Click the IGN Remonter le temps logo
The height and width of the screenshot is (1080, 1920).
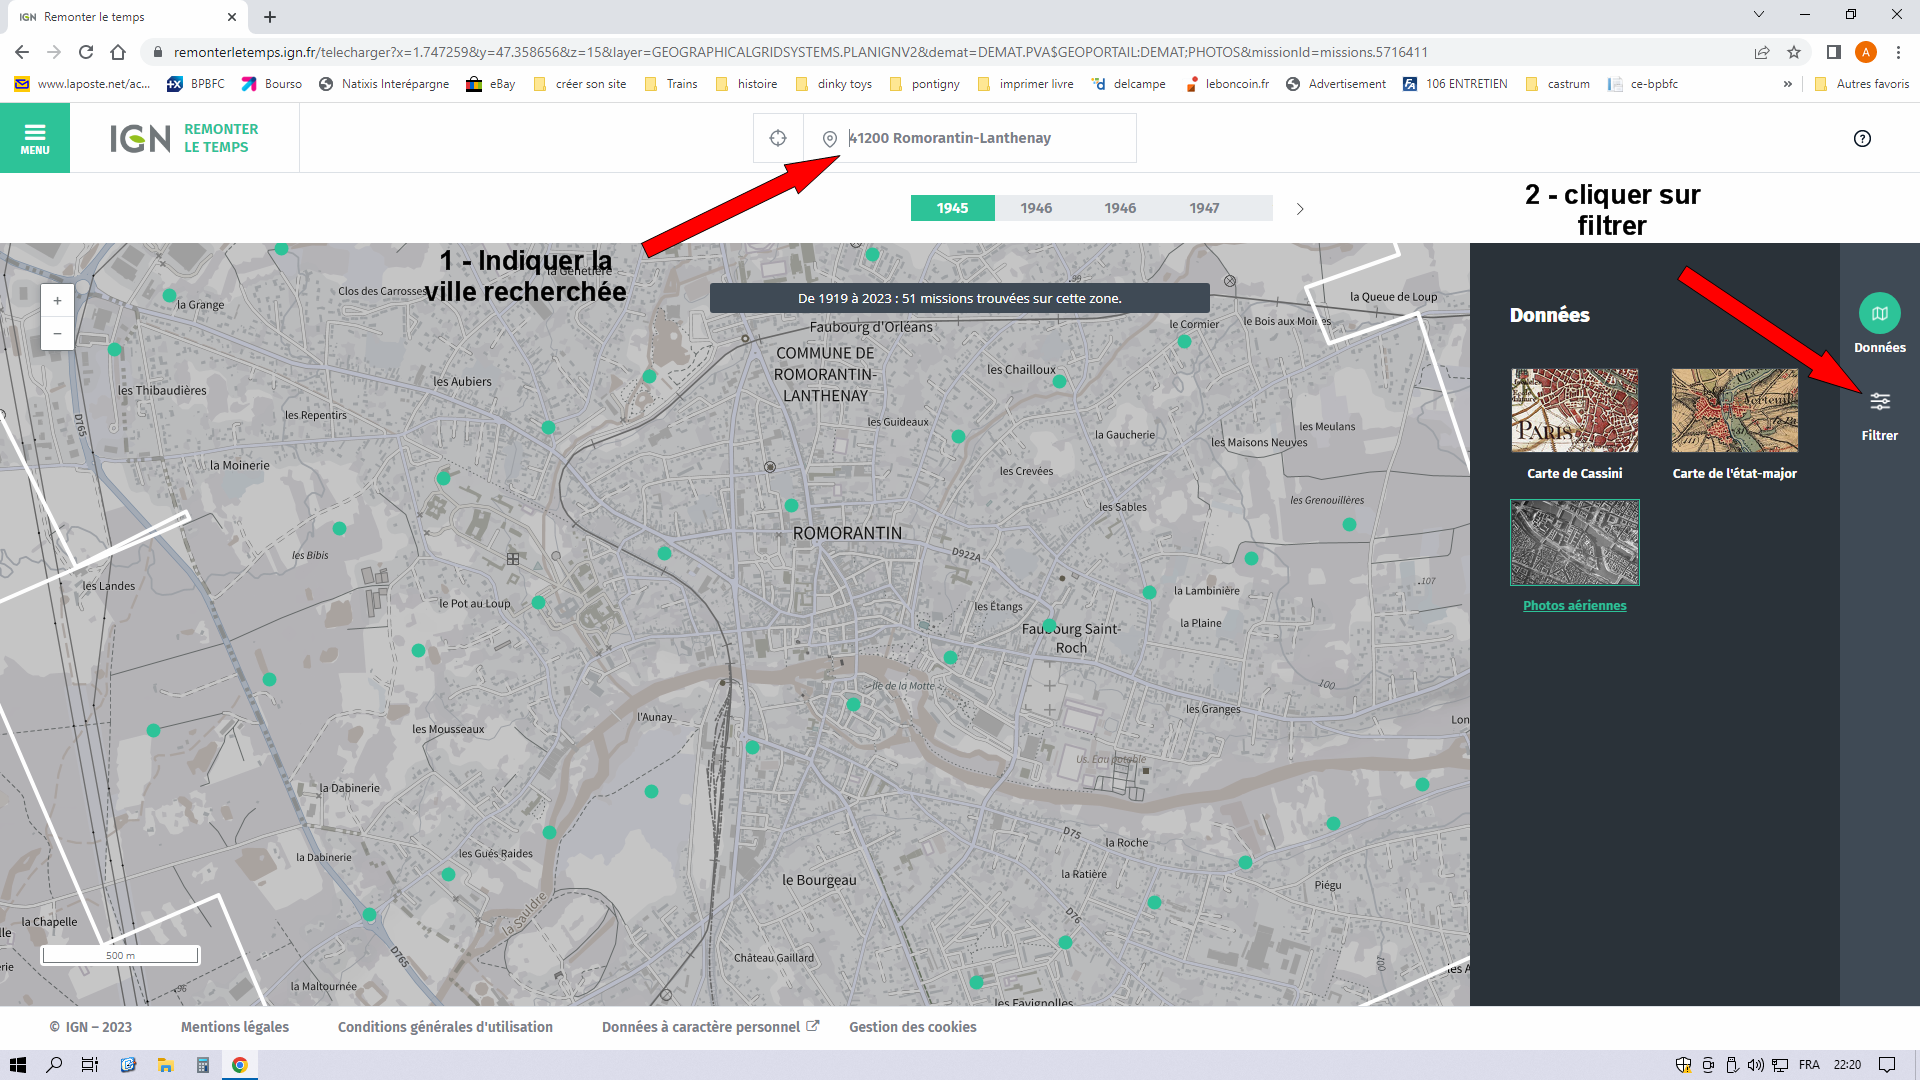(x=184, y=138)
